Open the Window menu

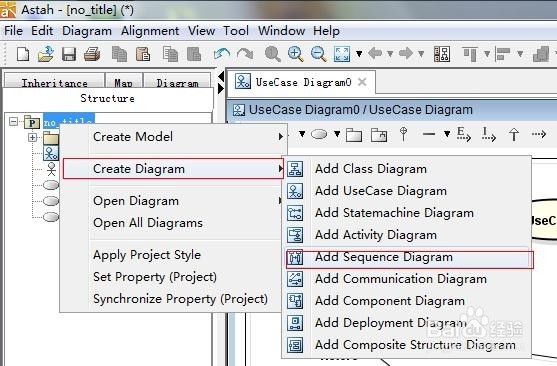pos(281,31)
